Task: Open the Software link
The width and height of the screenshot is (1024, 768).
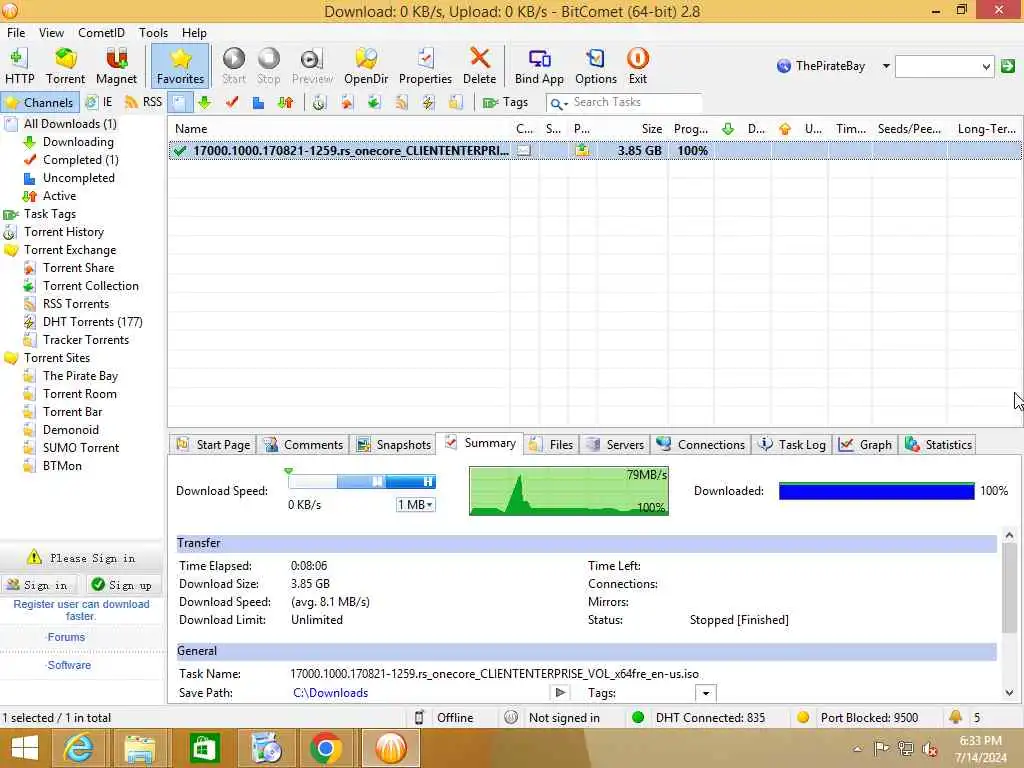Action: tap(69, 665)
